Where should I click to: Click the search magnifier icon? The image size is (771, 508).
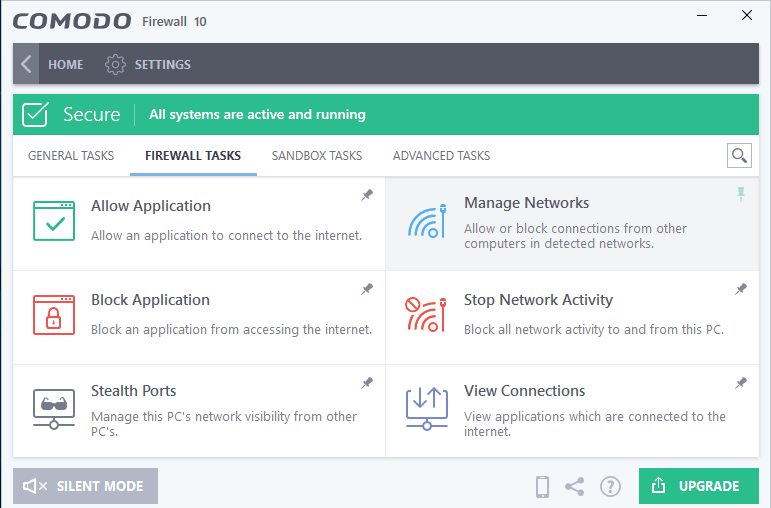click(739, 155)
